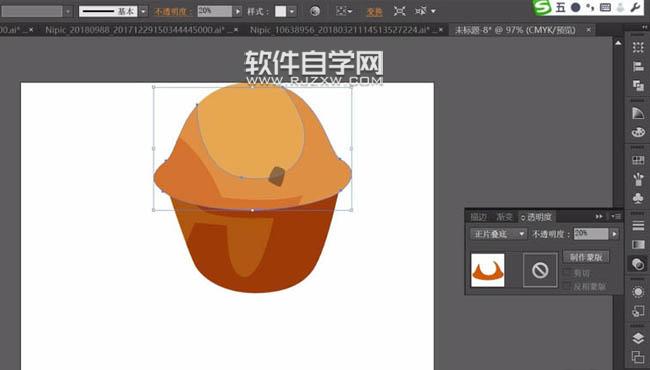Select the 未标题-8 document tab
Viewport: 650px width, 370px height.
click(x=515, y=30)
